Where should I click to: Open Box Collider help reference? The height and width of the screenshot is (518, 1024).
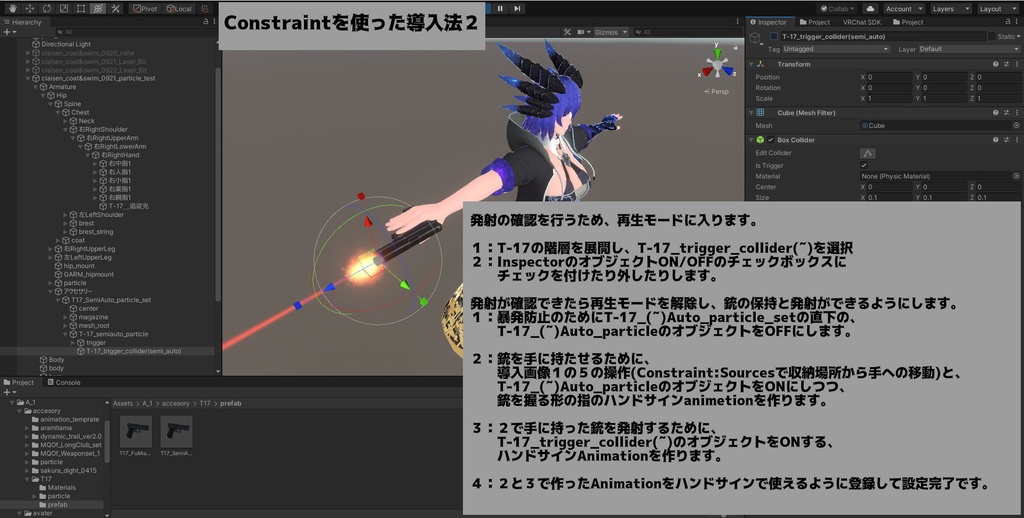(x=995, y=140)
